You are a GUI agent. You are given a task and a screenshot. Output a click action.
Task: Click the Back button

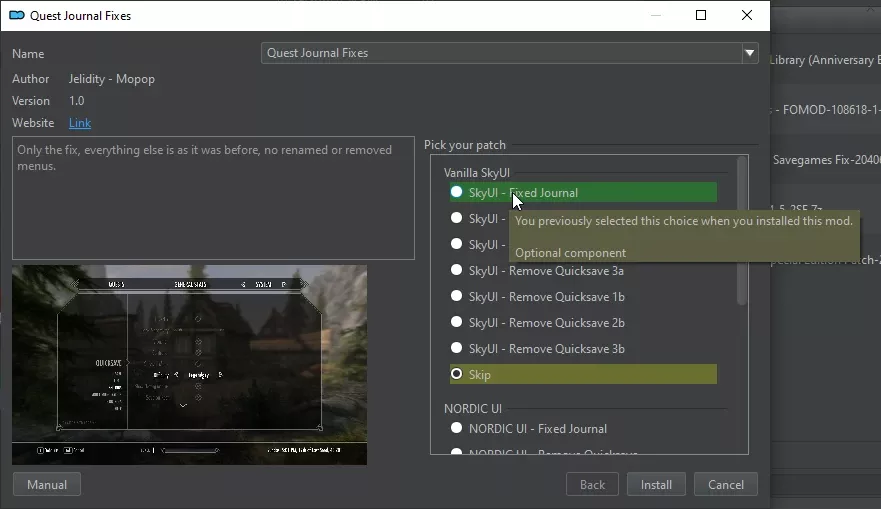[592, 484]
